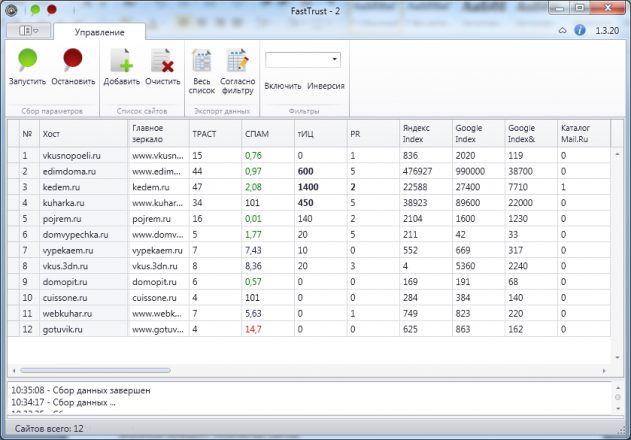Select host vkusnopoeli.ru row
This screenshot has width=631, height=440.
pos(309,155)
